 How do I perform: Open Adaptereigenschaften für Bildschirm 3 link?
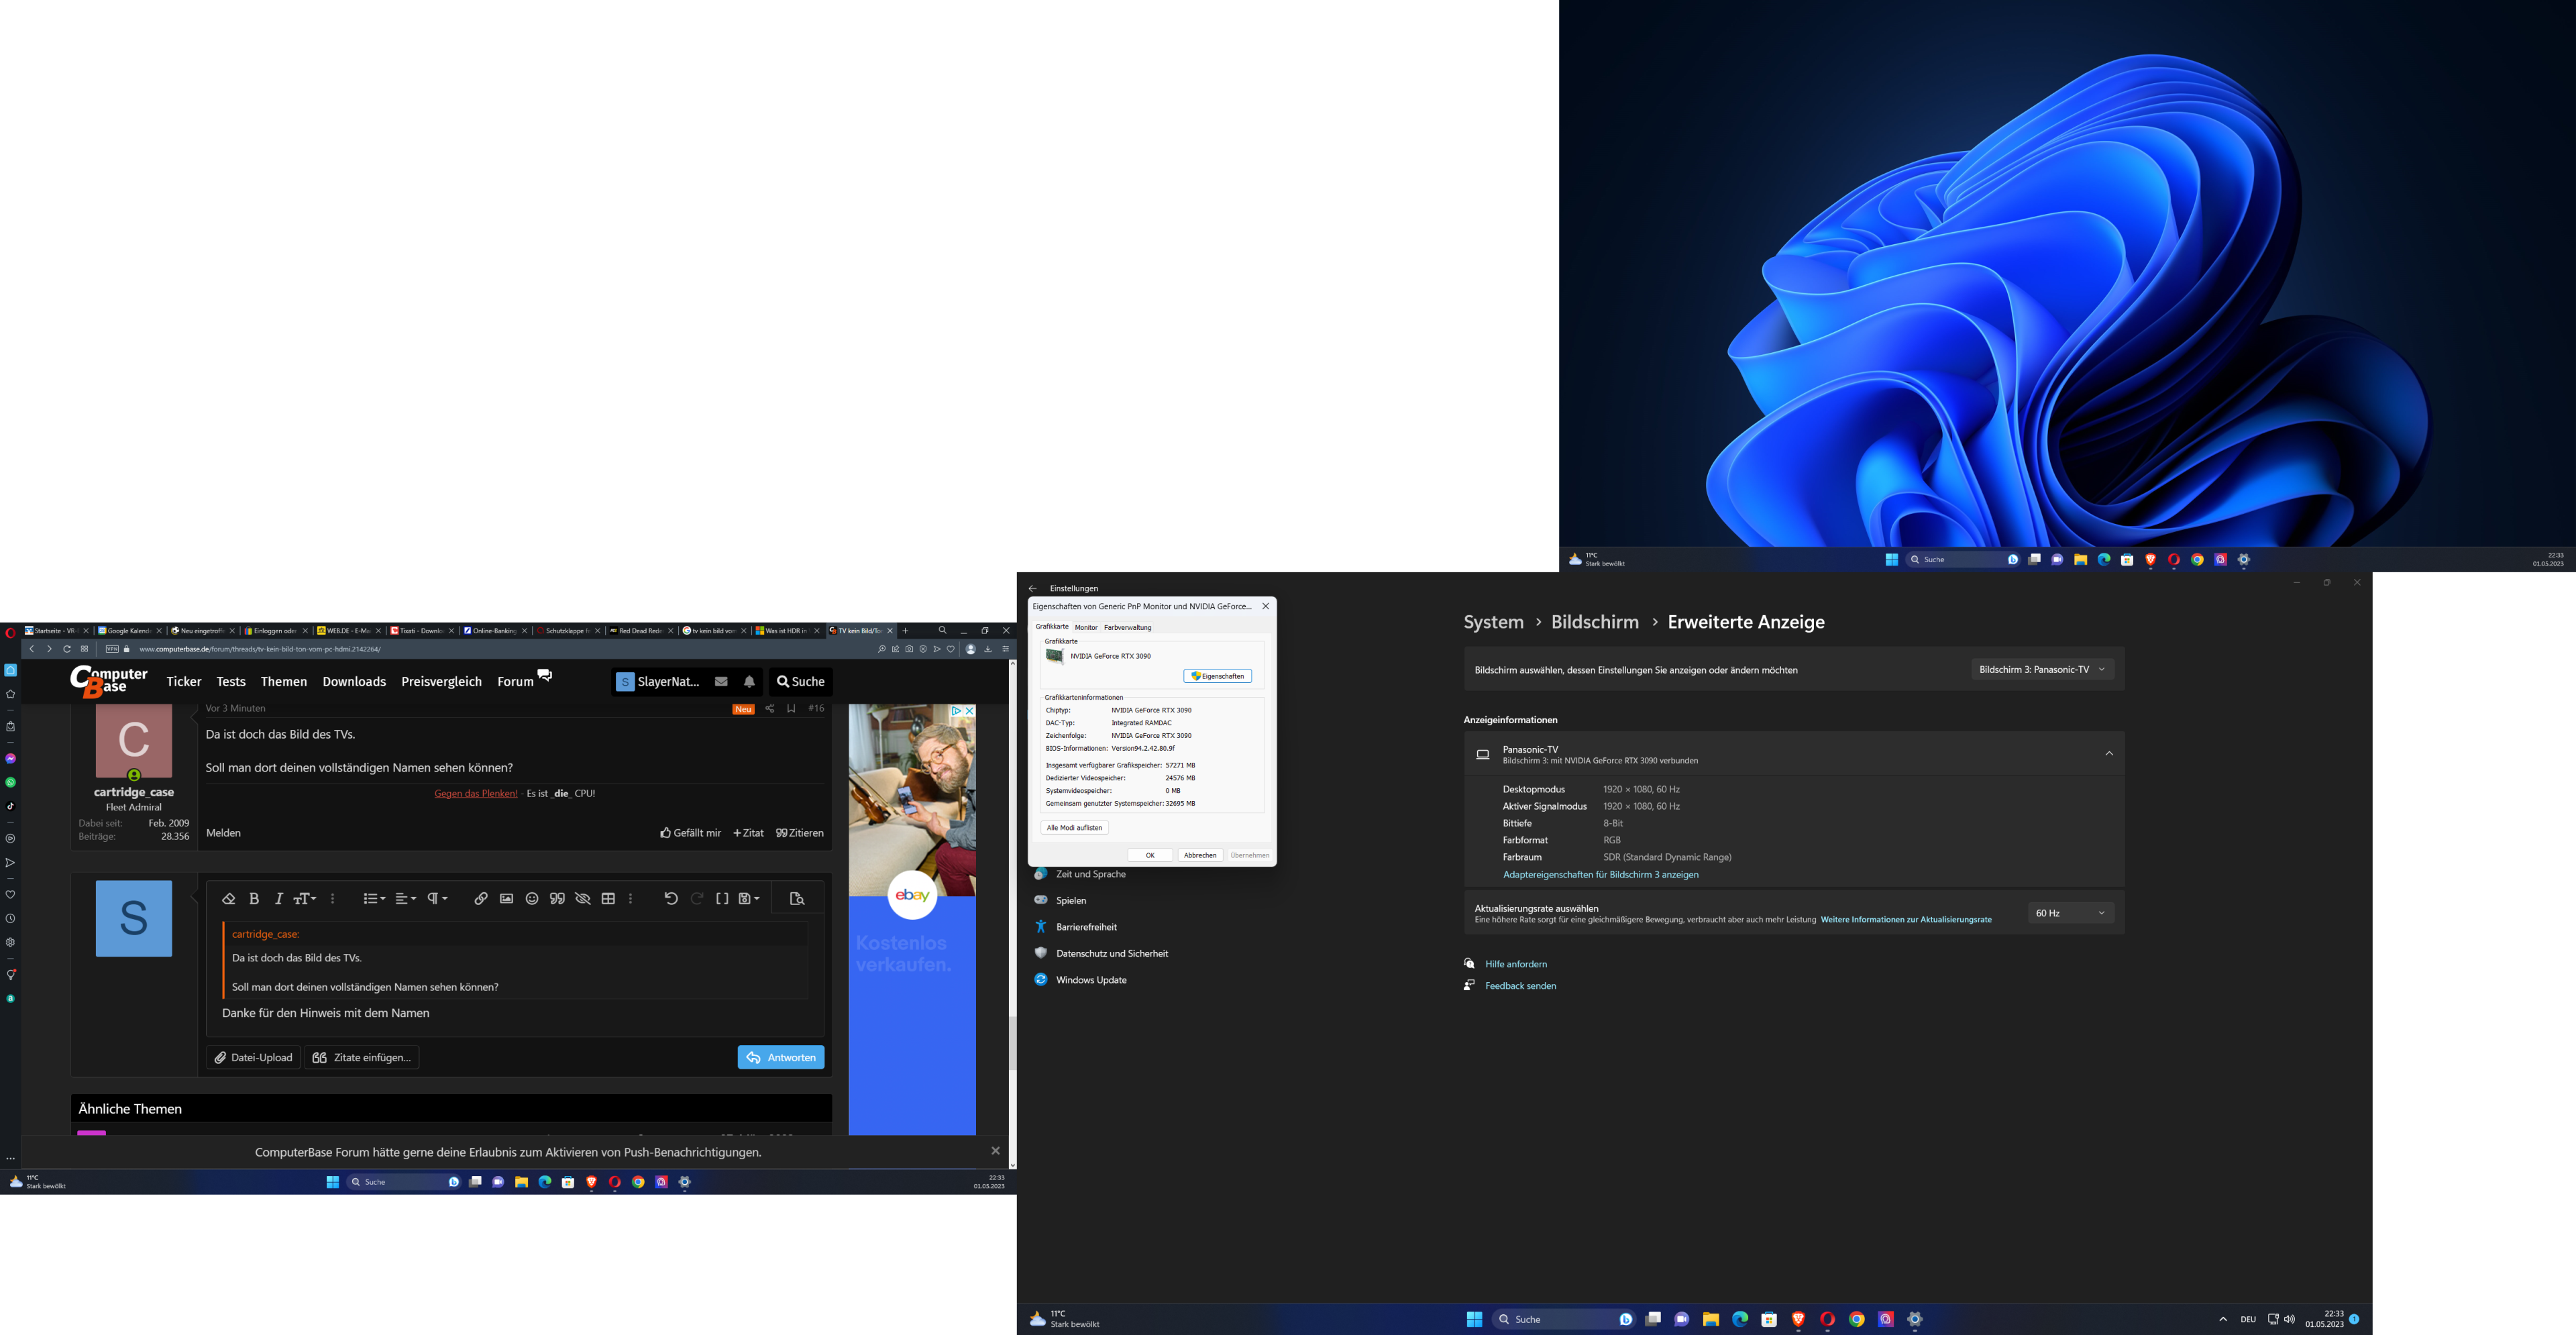[x=1600, y=875]
